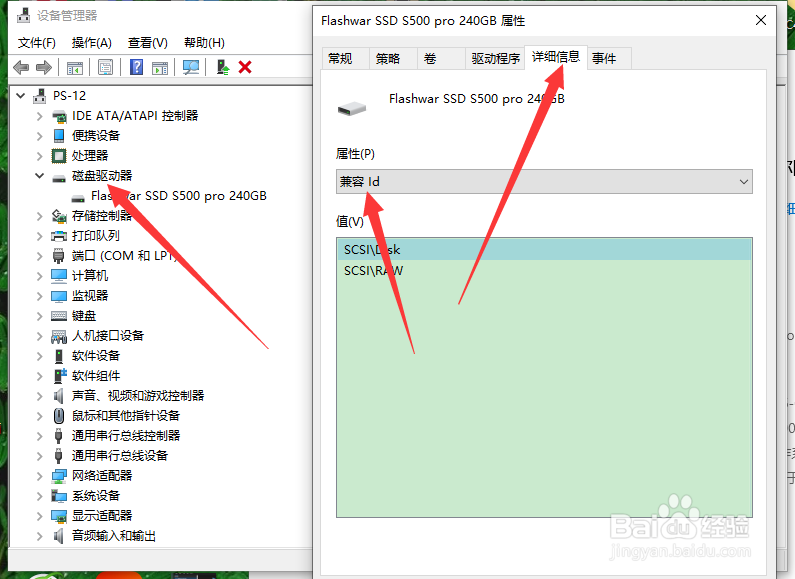
Task: Open the 操作(A) menu
Action: (x=91, y=43)
